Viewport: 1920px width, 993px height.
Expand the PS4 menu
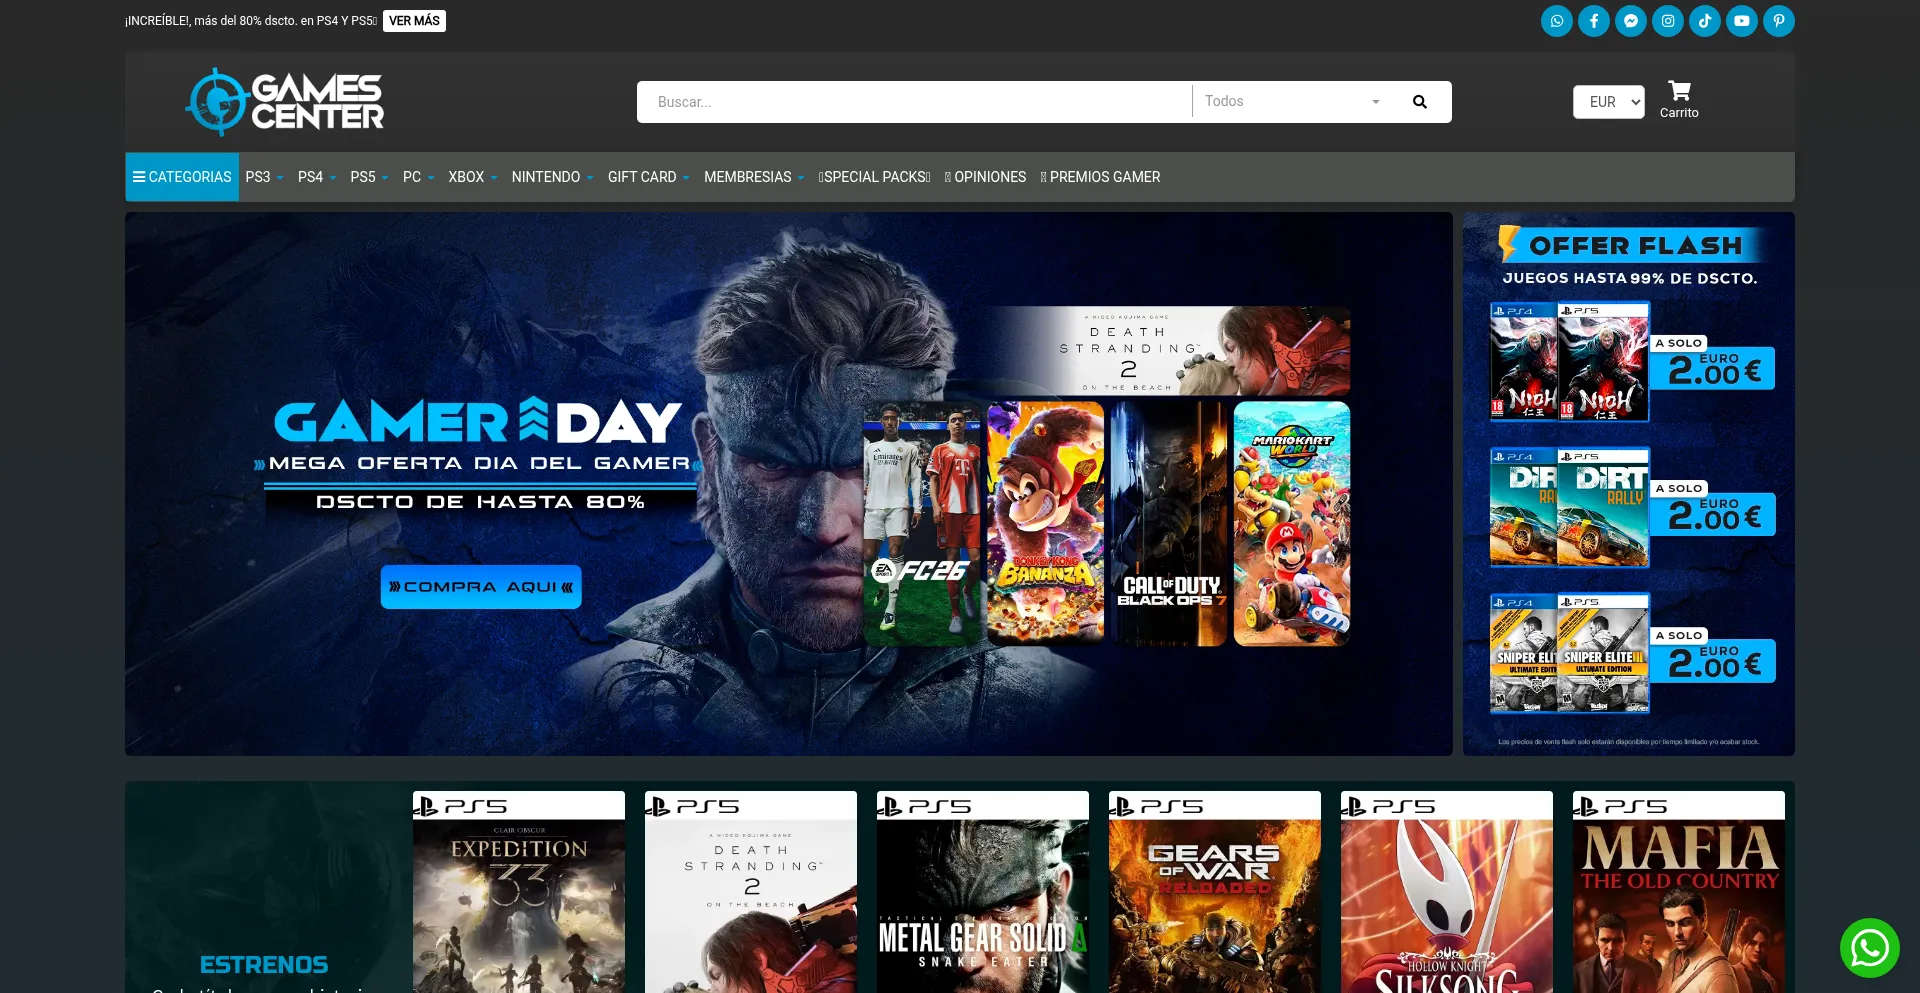[317, 177]
